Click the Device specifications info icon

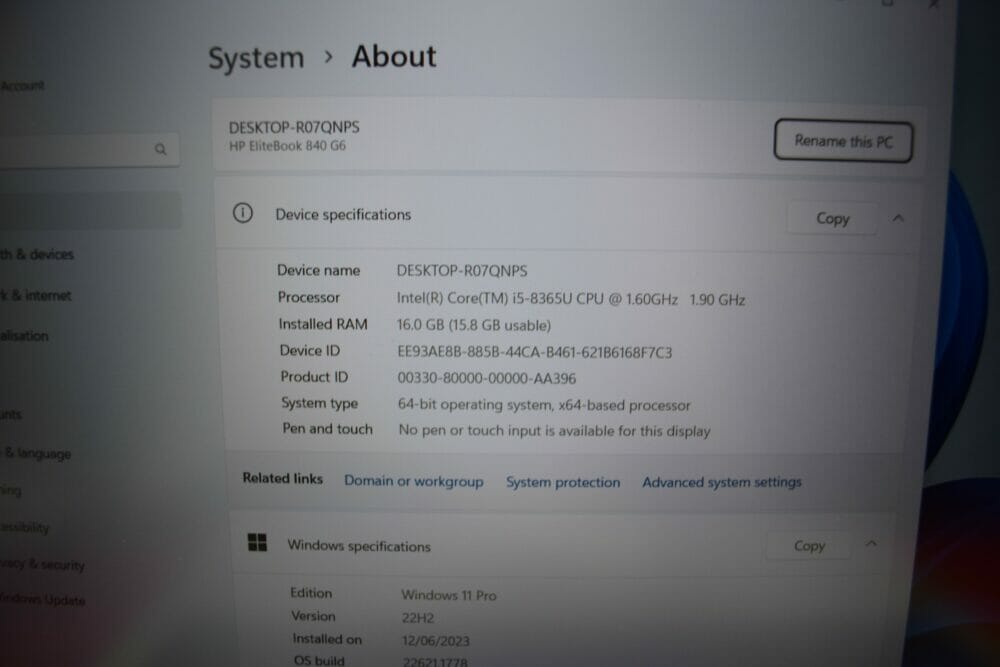click(242, 213)
